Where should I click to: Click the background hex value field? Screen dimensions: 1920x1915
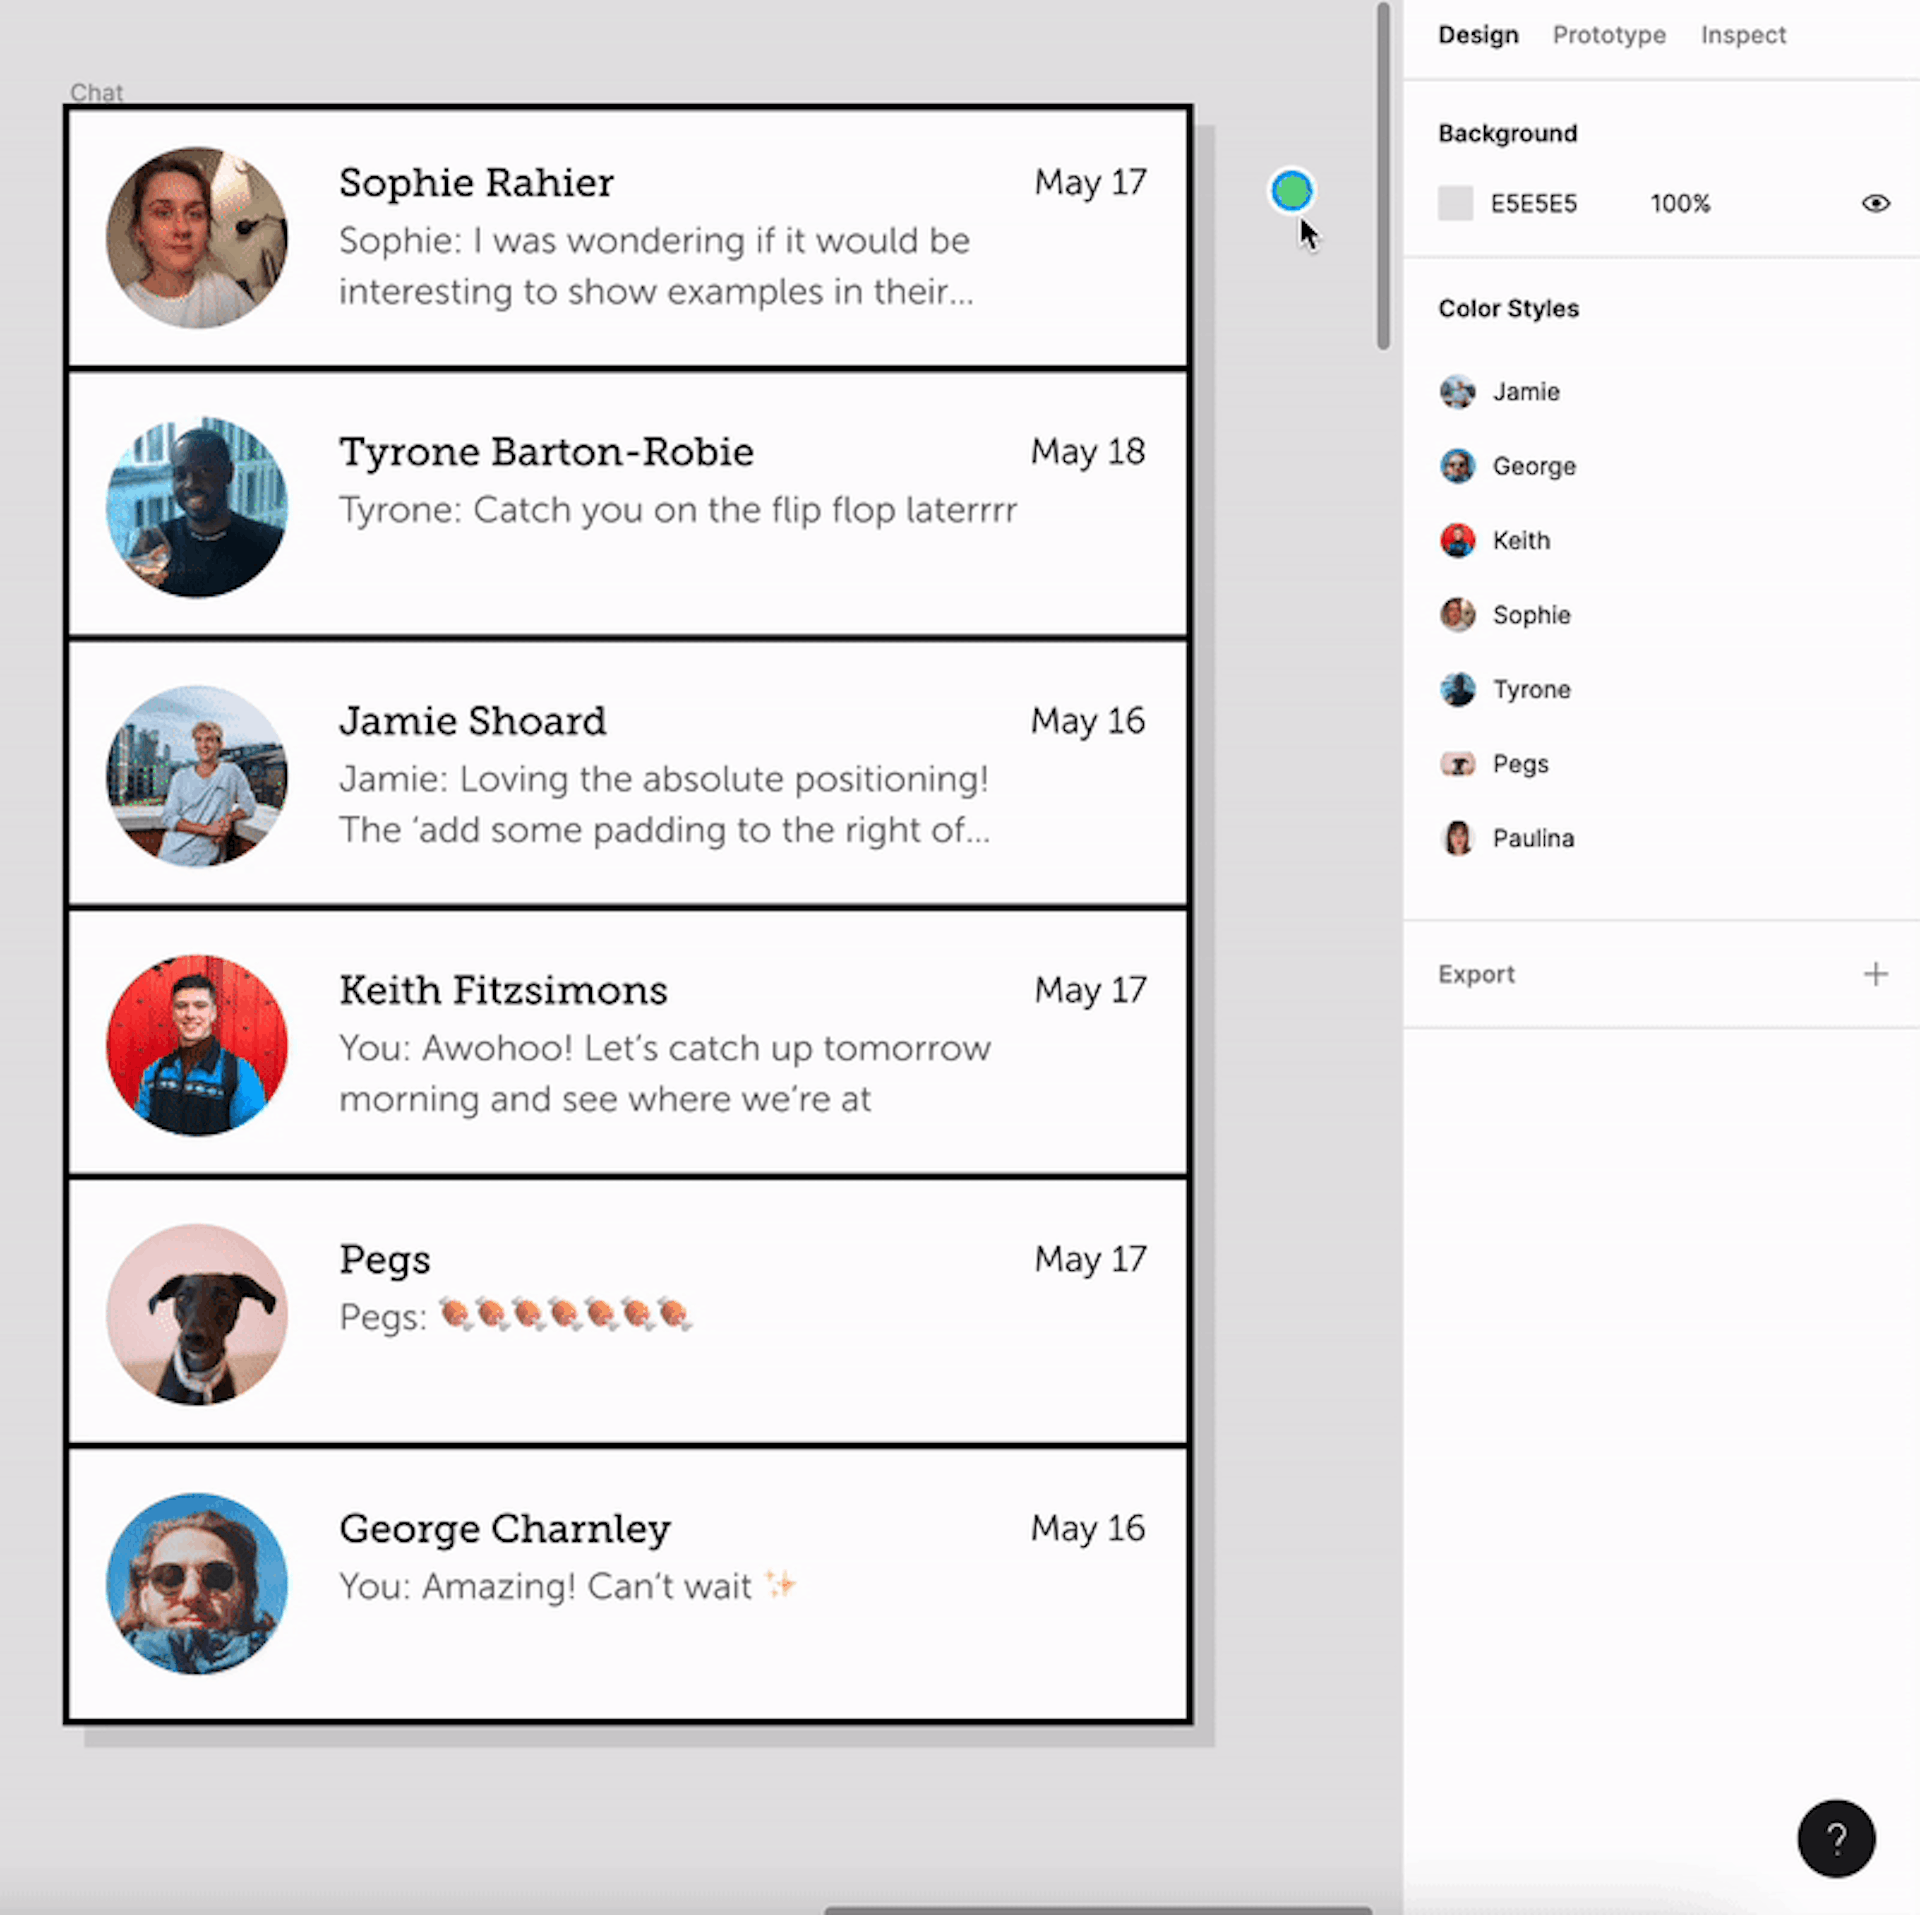pyautogui.click(x=1533, y=204)
